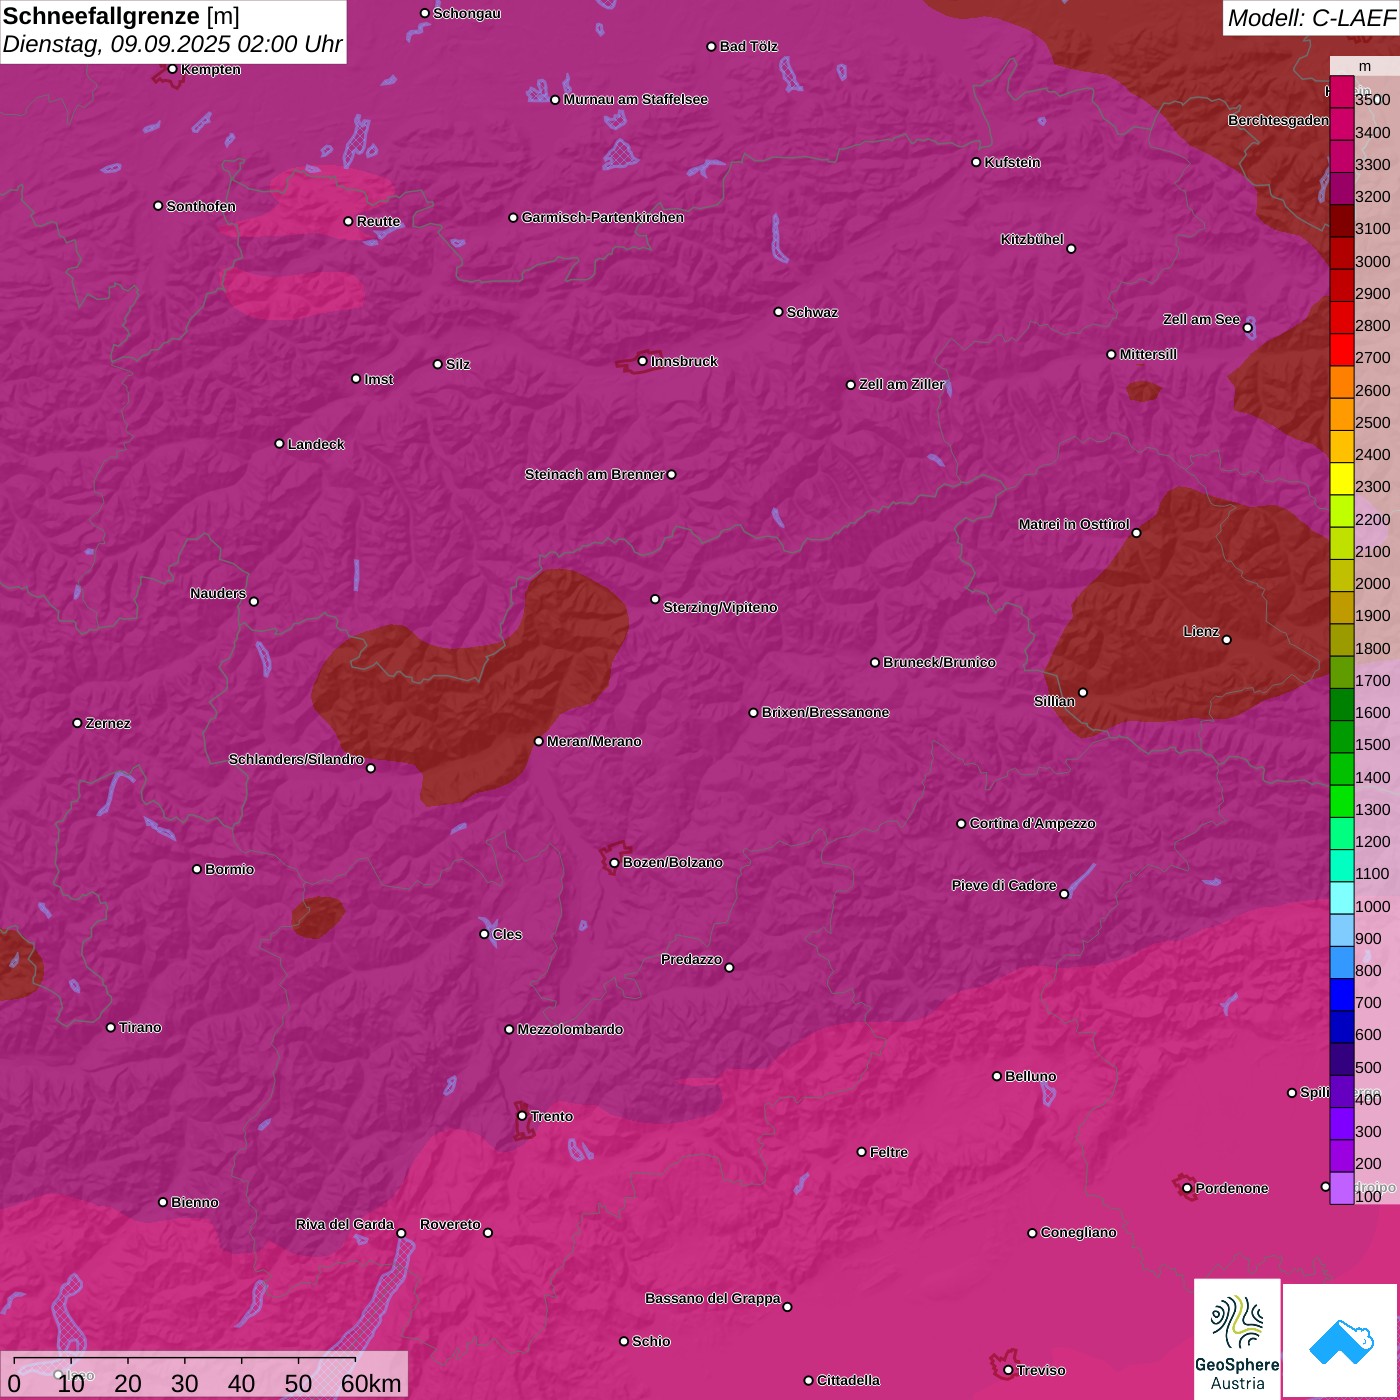
Task: Click the 700 m blue legend swatch
Action: click(1341, 995)
